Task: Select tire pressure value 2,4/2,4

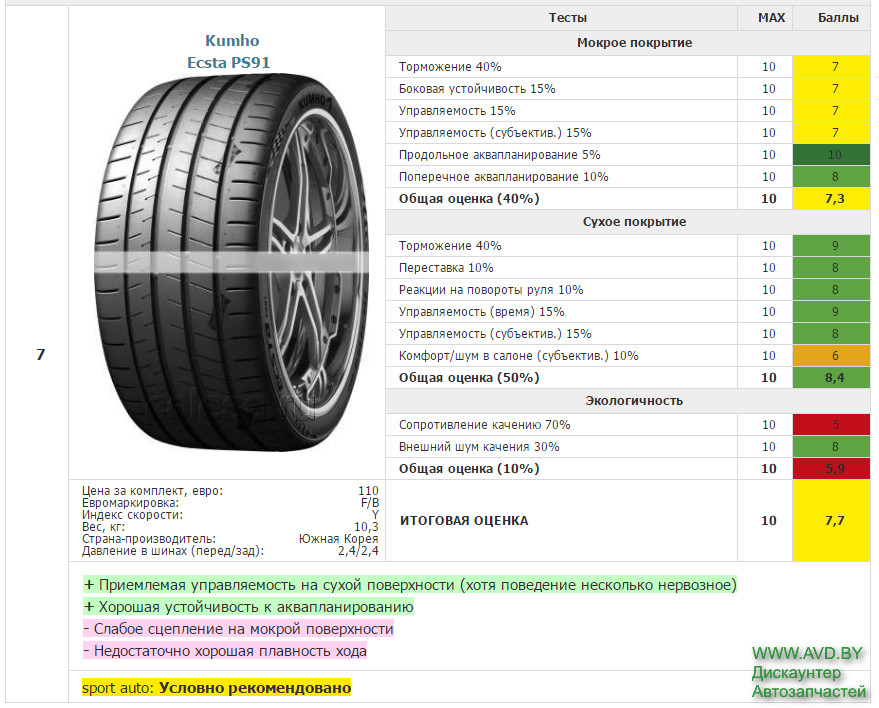Action: pyautogui.click(x=358, y=550)
